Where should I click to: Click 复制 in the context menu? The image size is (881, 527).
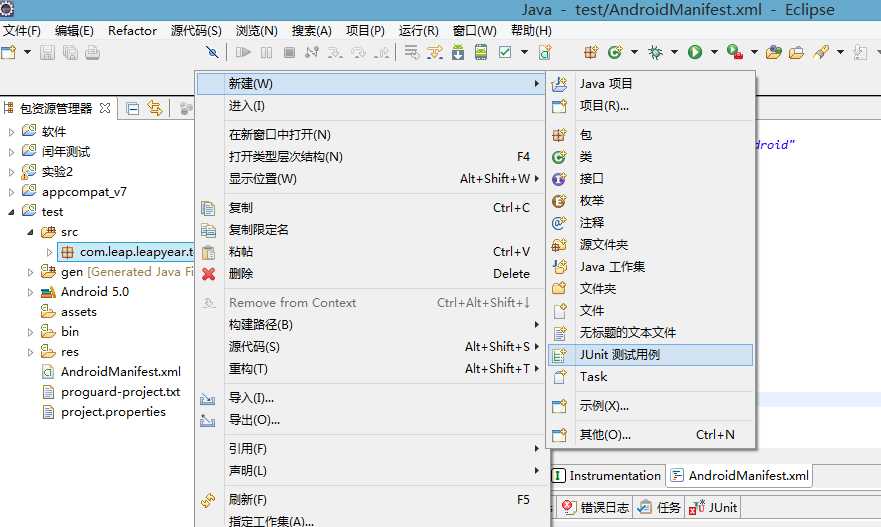[370, 208]
